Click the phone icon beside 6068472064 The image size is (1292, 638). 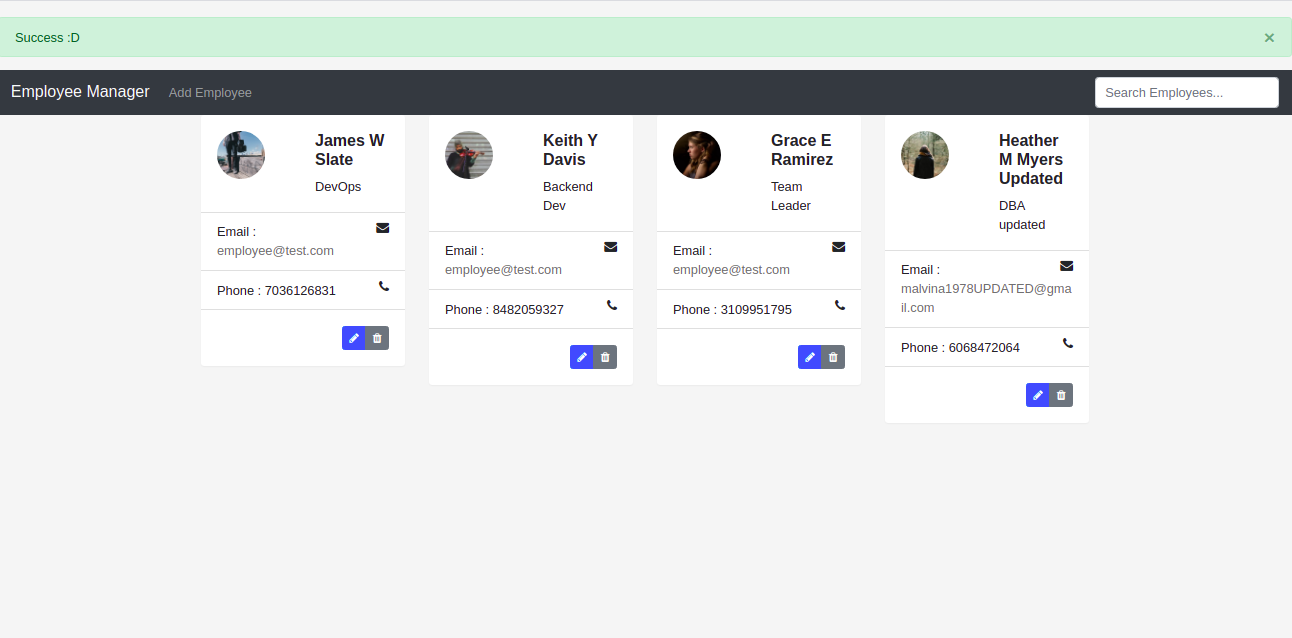[1068, 343]
